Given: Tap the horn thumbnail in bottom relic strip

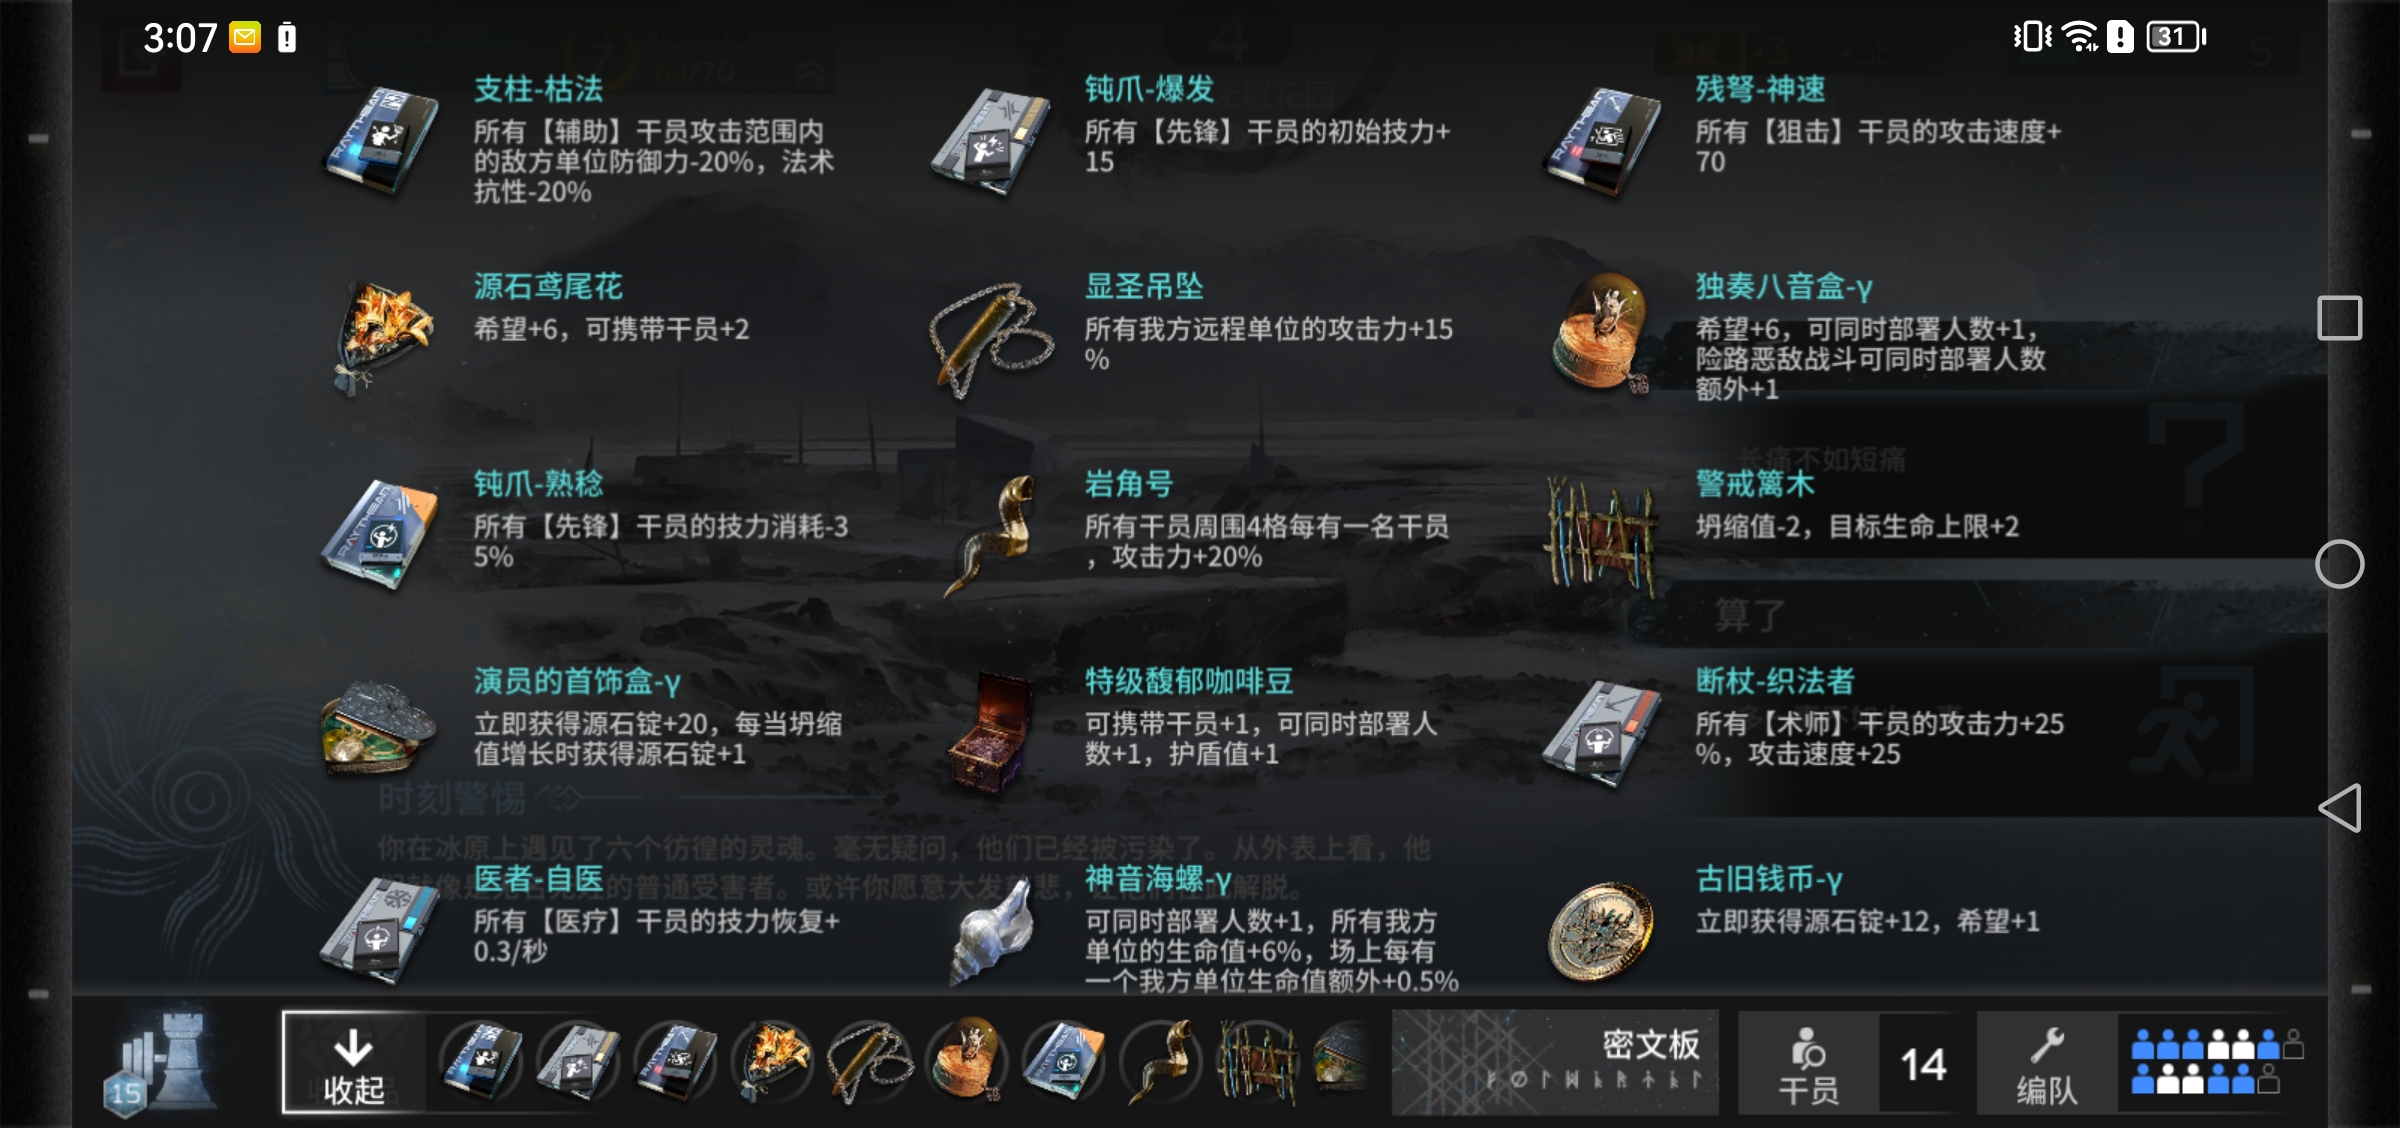Looking at the screenshot, I should (x=1160, y=1062).
